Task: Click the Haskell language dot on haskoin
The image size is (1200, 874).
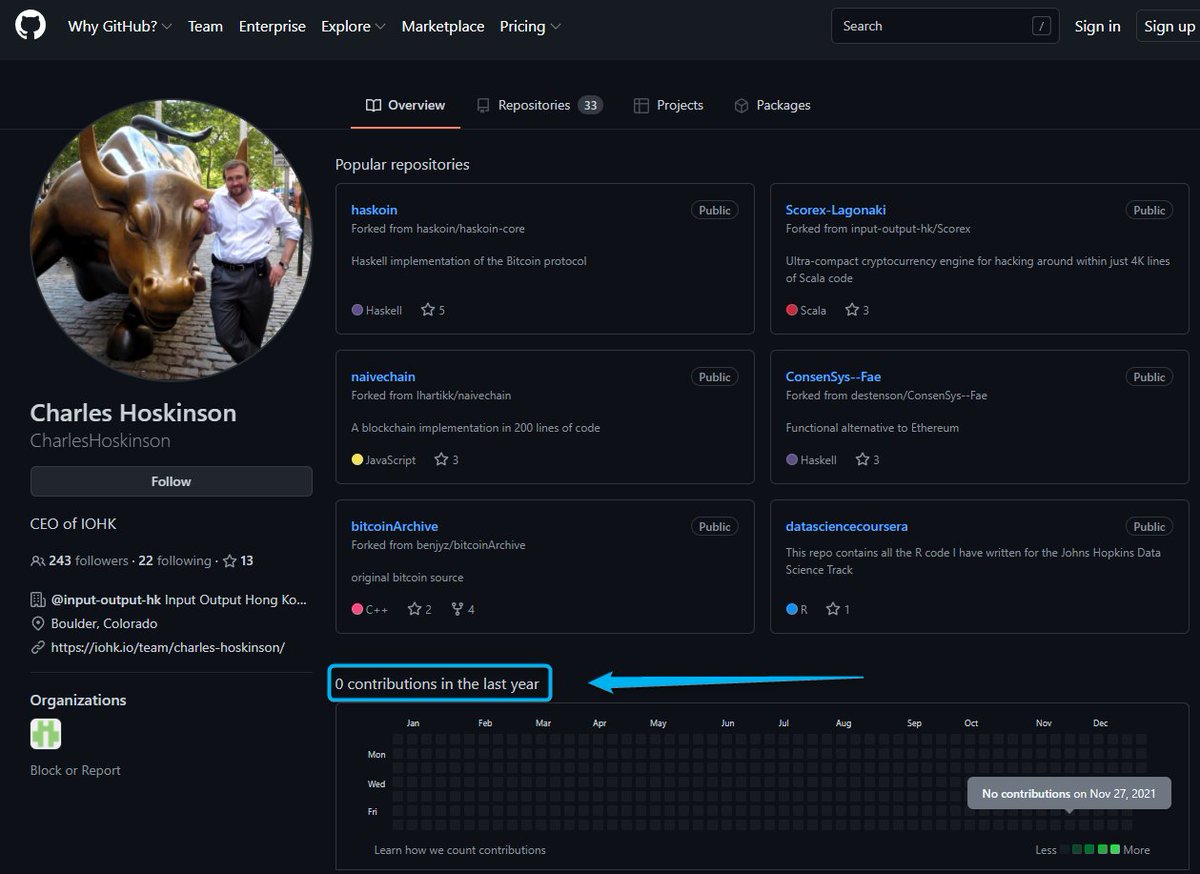Action: click(x=357, y=310)
